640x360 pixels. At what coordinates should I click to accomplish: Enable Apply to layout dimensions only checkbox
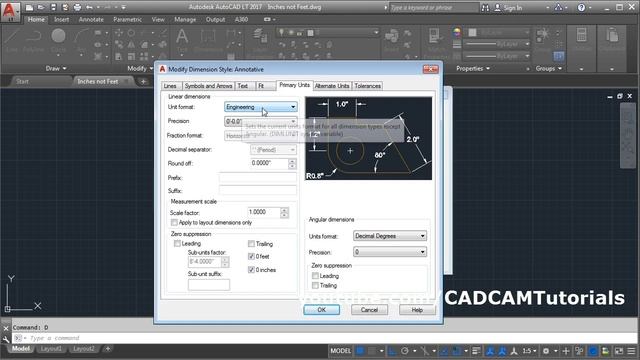[x=174, y=222]
